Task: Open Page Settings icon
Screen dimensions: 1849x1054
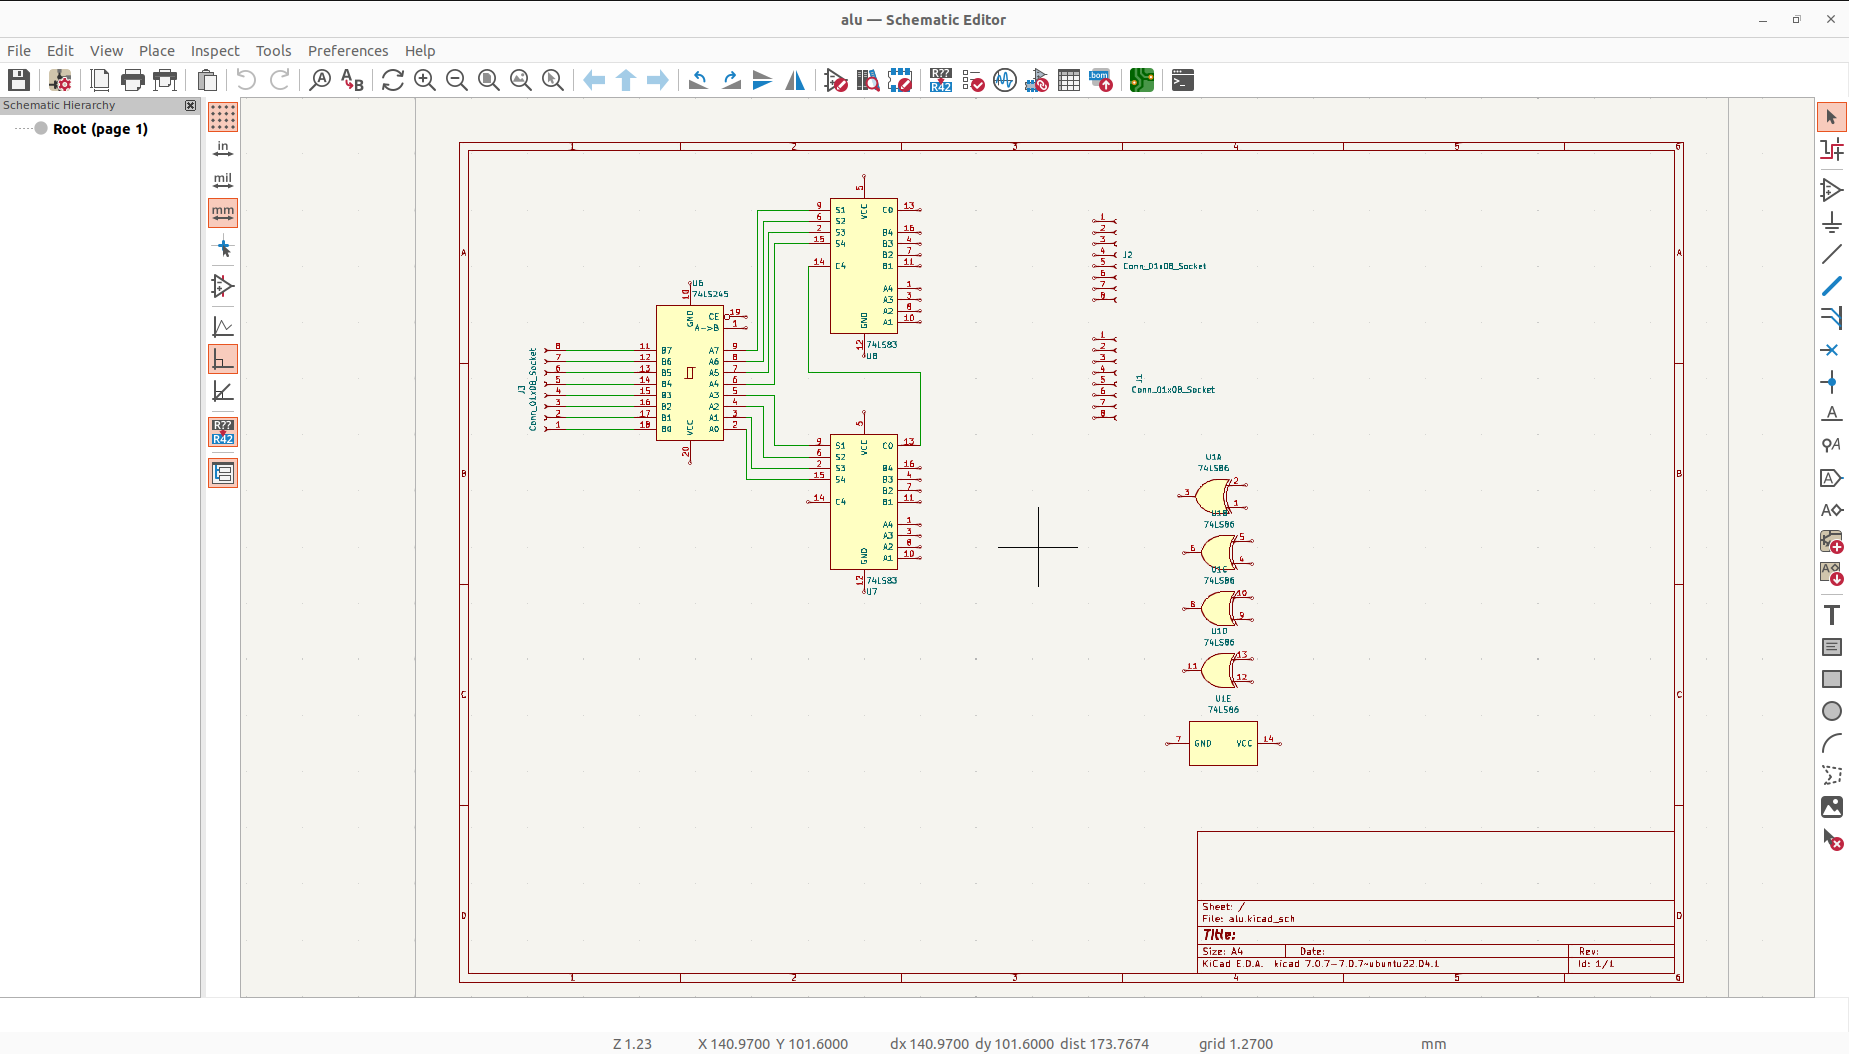Action: [100, 80]
